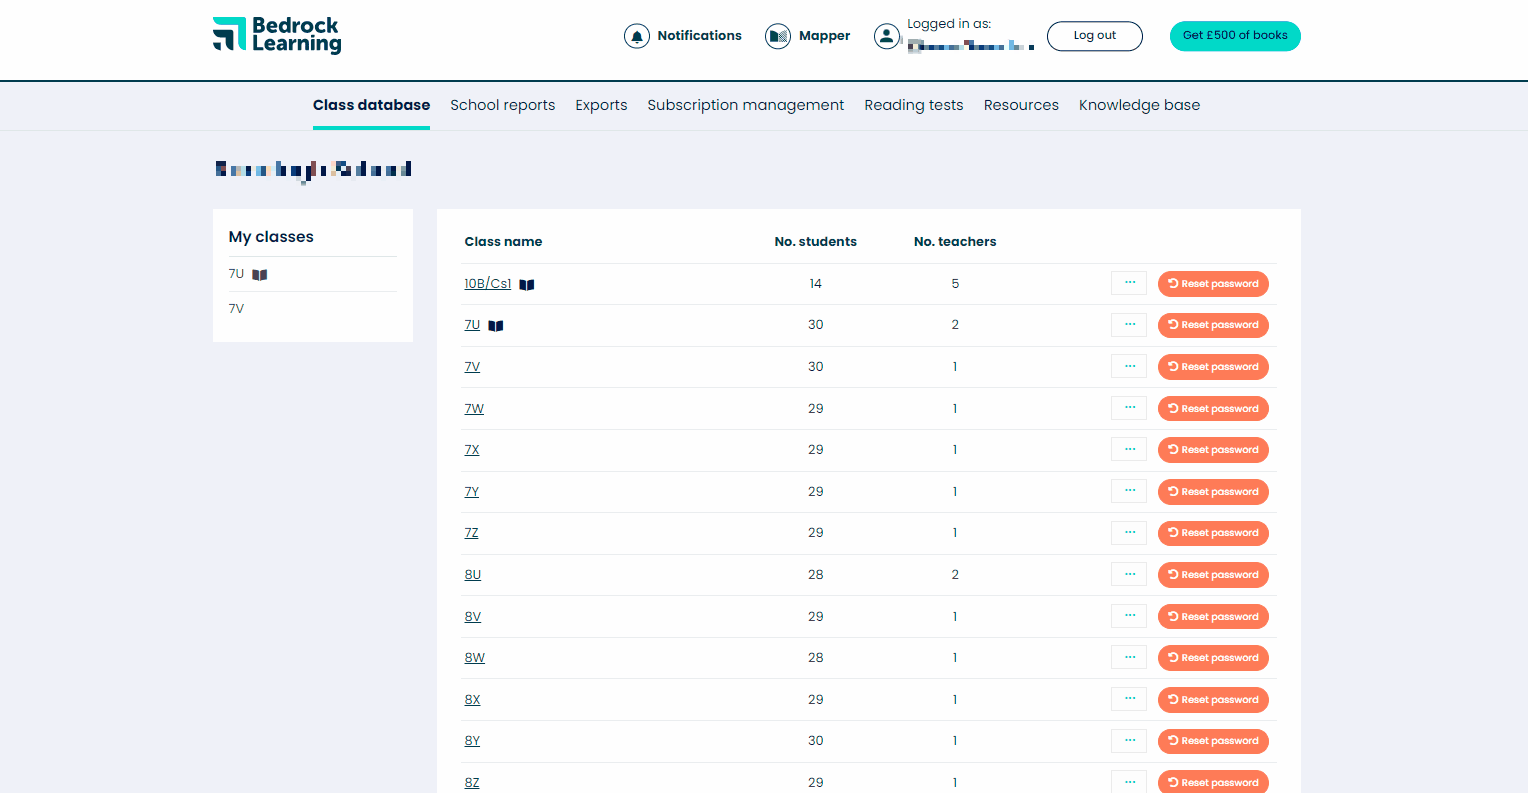This screenshot has height=793, width=1528.
Task: Open the three-dot menu for class 7U row
Action: pyautogui.click(x=1129, y=325)
